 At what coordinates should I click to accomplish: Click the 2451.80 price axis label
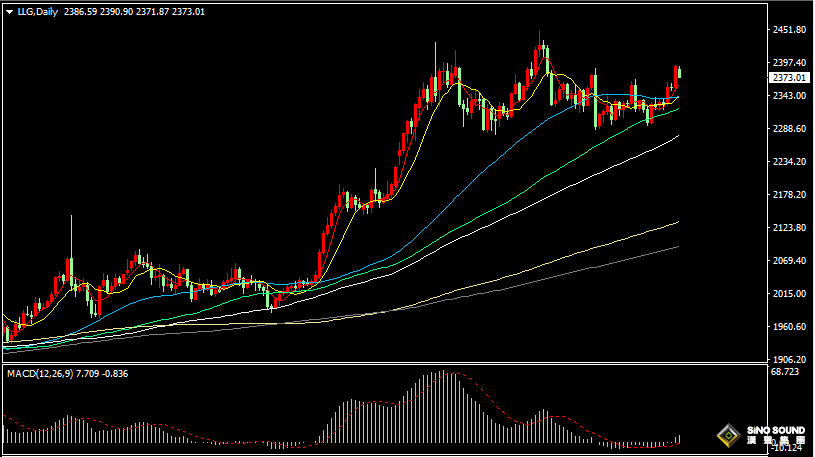[789, 30]
